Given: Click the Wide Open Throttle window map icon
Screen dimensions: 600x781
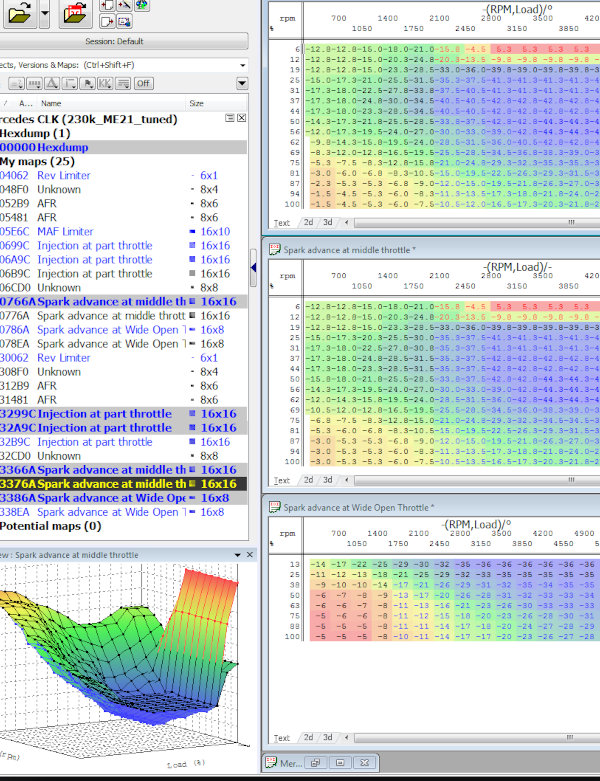Looking at the screenshot, I should [274, 507].
